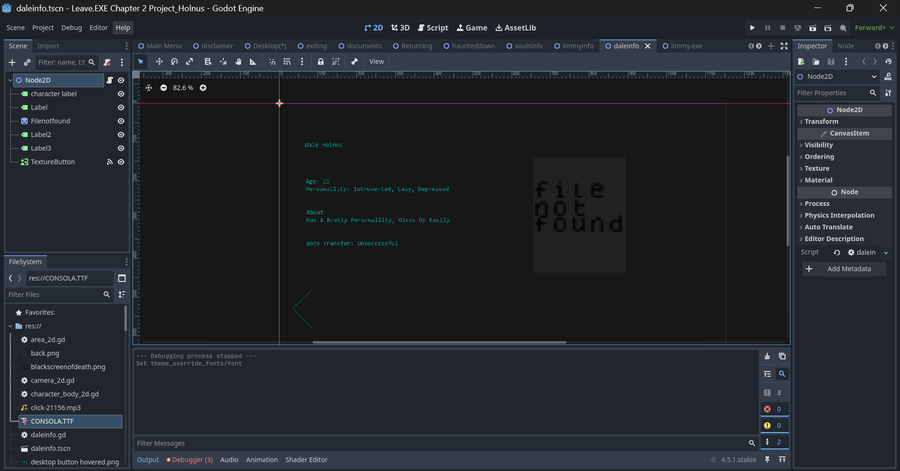
Task: Toggle Grid Snap
Action: coord(287,61)
